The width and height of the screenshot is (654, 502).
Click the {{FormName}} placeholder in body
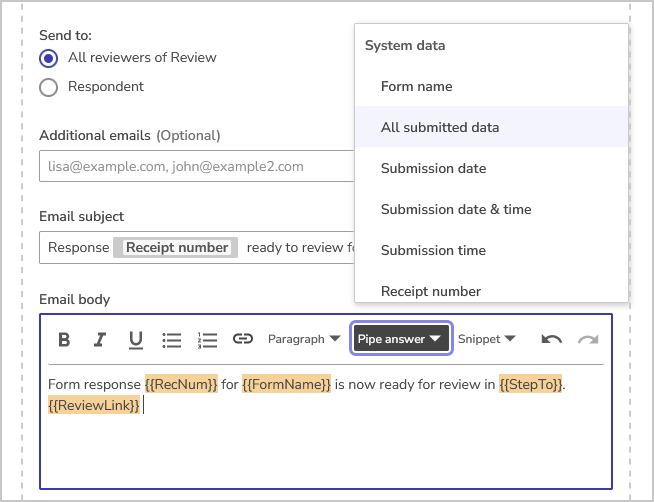286,384
